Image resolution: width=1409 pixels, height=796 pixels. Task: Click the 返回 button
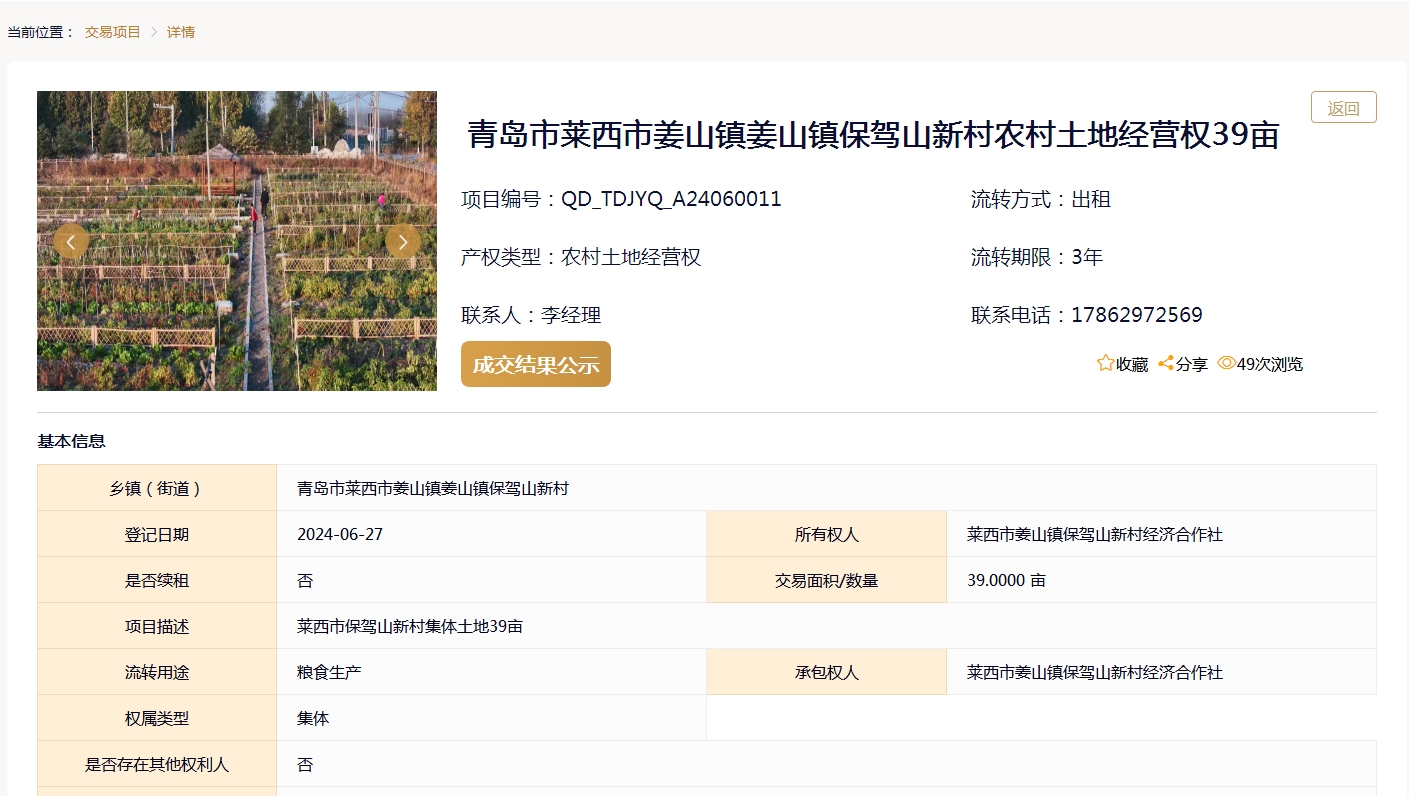[x=1344, y=108]
